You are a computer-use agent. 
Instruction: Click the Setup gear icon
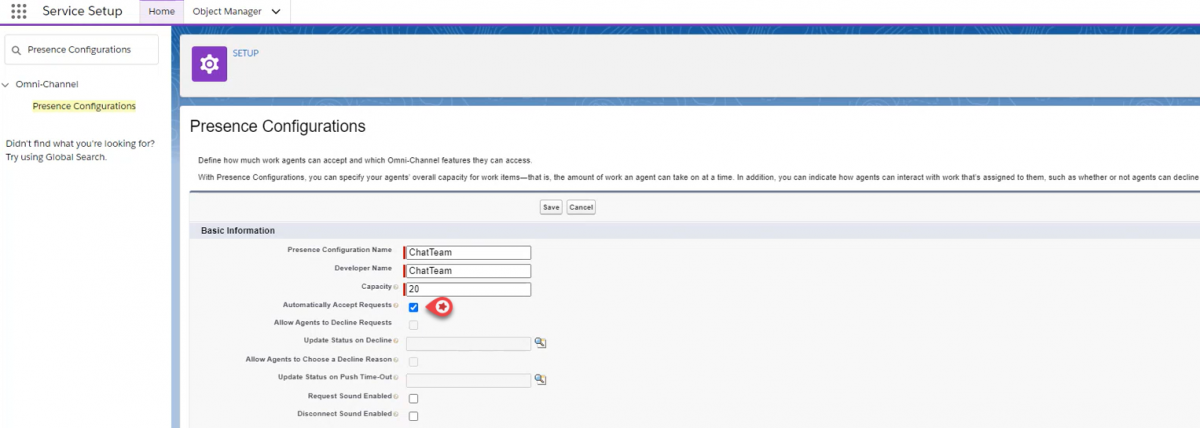[x=209, y=64]
